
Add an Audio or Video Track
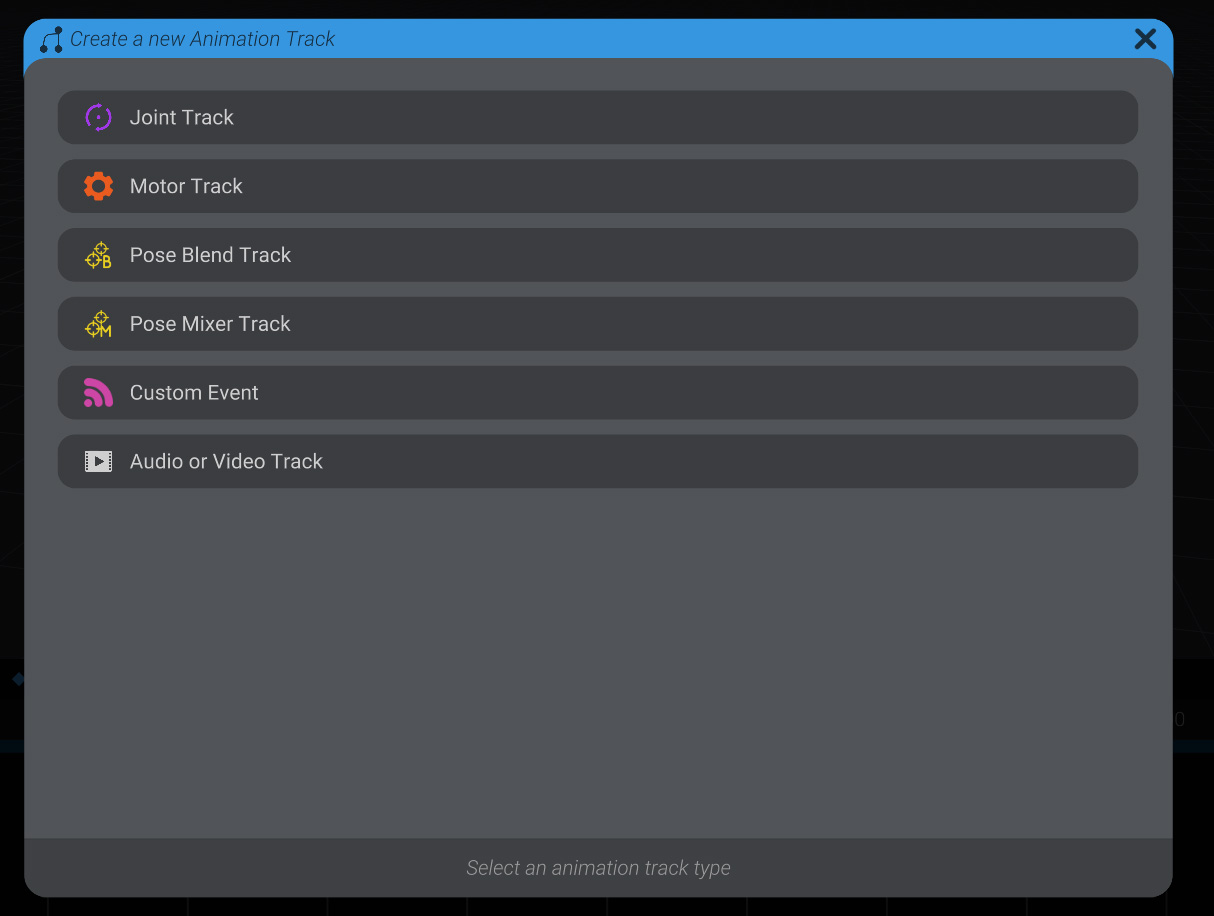point(598,461)
